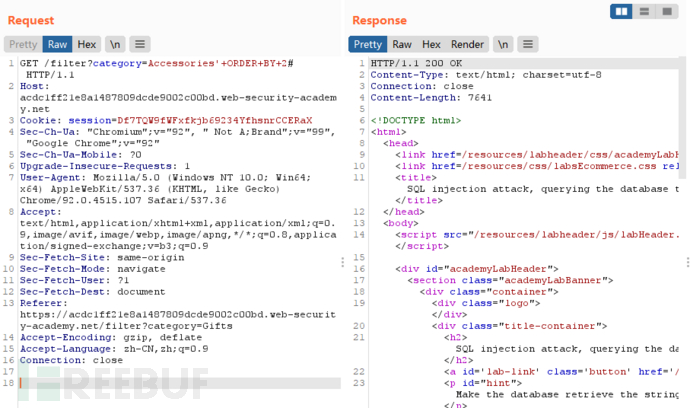690x408 pixels.
Task: Click the <p id="hint"> line
Action: click(x=483, y=384)
